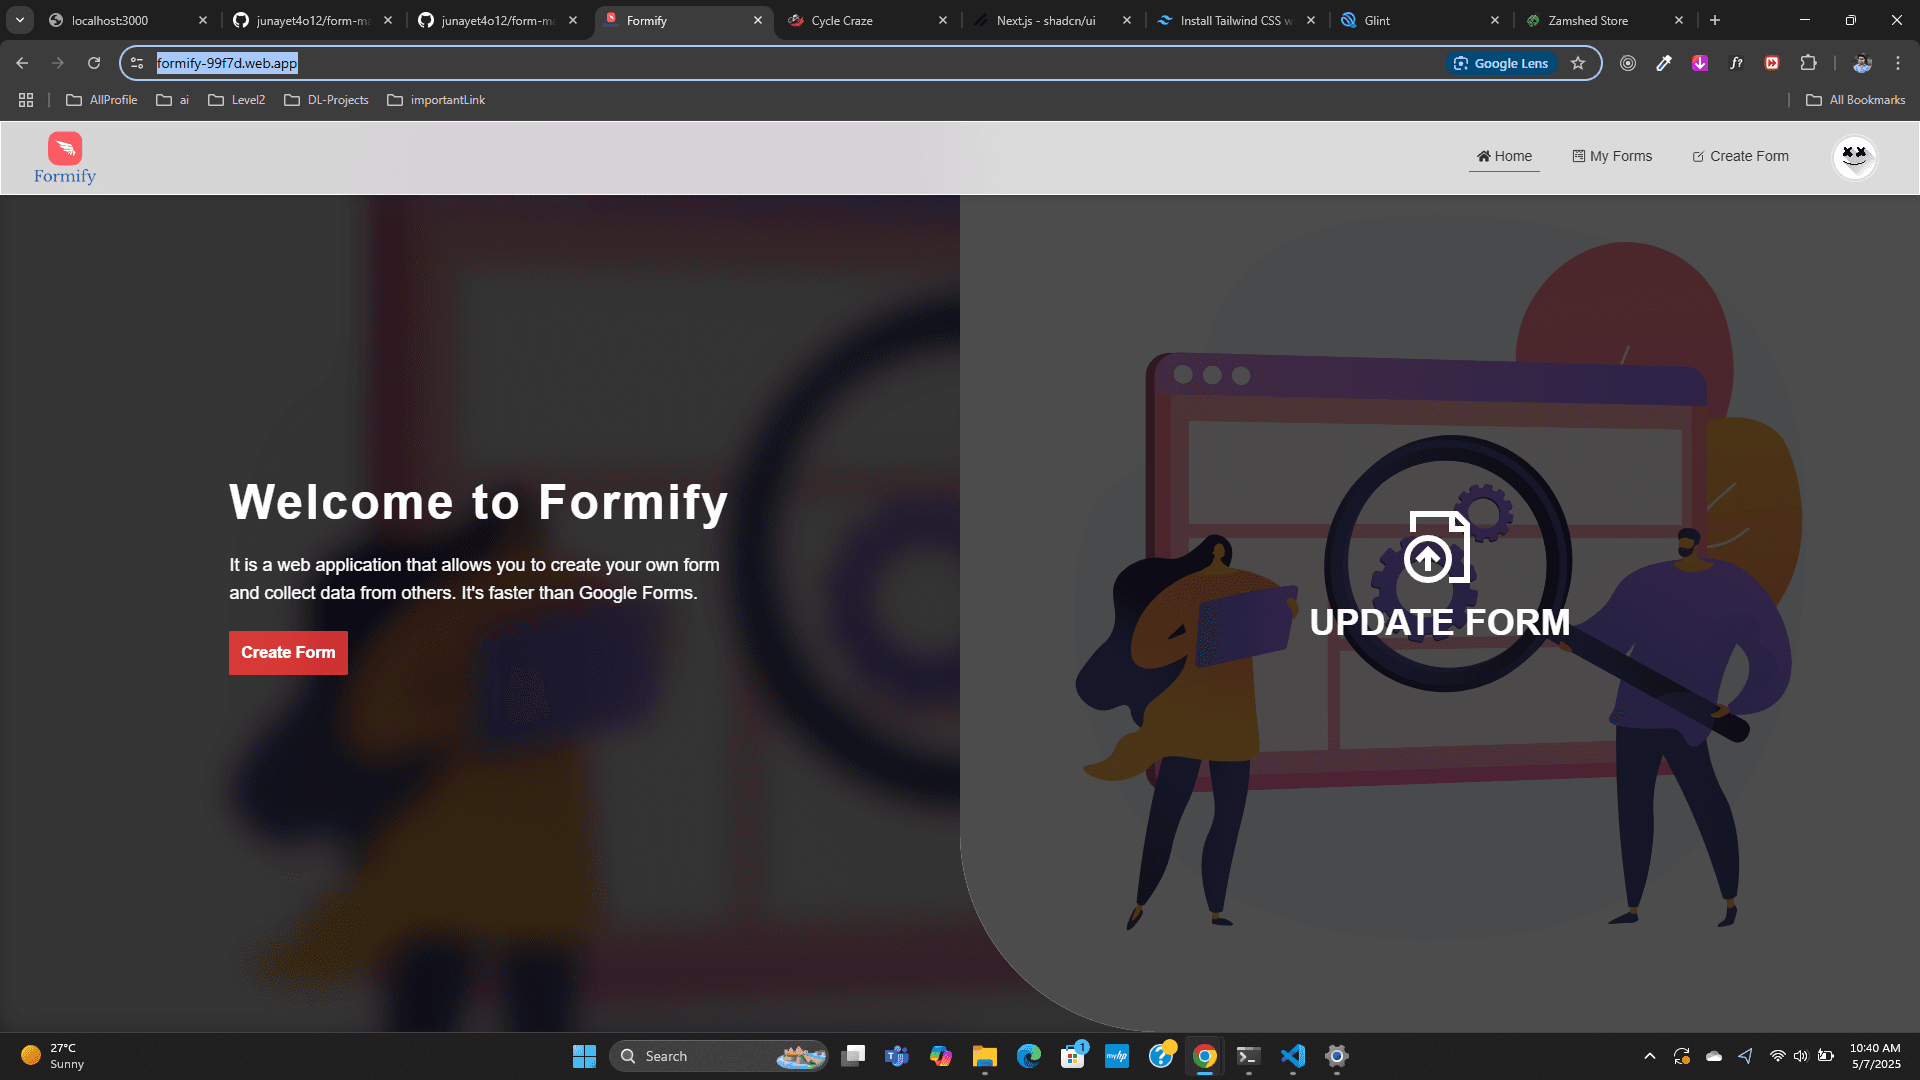This screenshot has width=1920, height=1080.
Task: Click inside the address bar
Action: (400, 62)
